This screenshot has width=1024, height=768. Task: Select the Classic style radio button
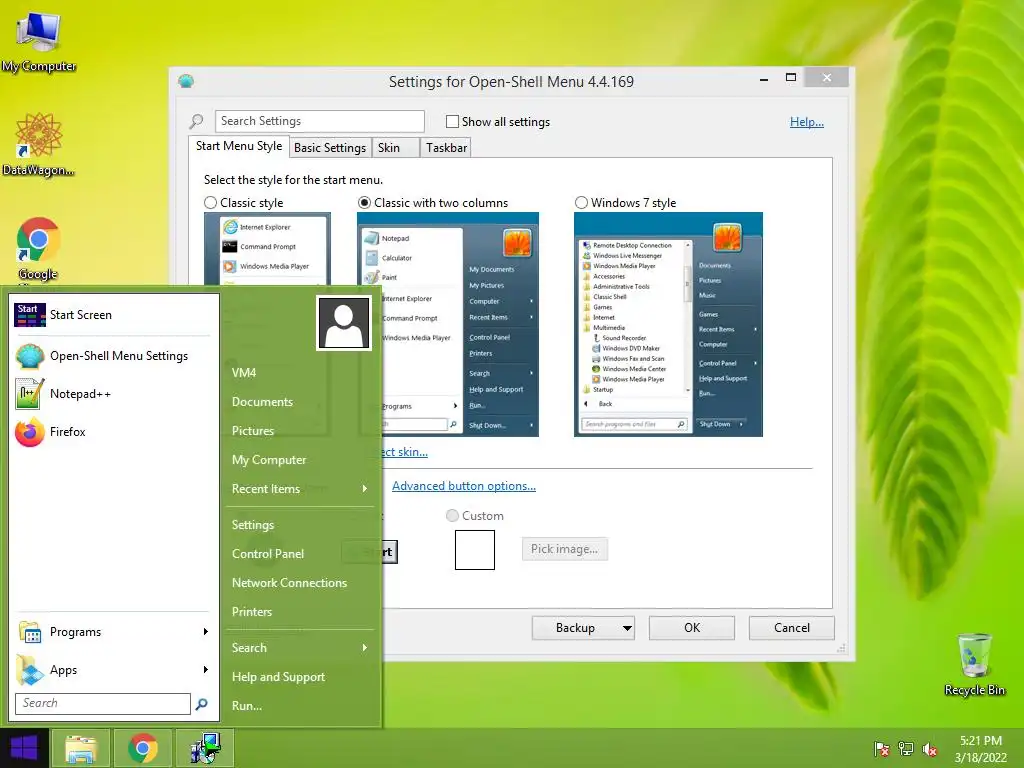[x=210, y=203]
